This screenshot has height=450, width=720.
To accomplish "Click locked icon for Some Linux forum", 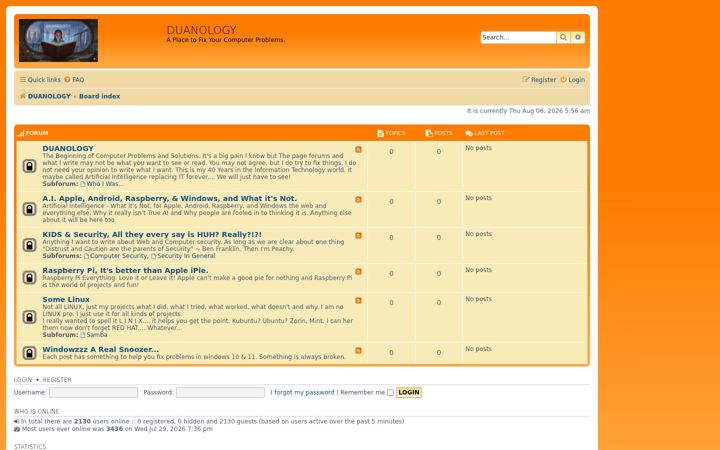I will [29, 317].
